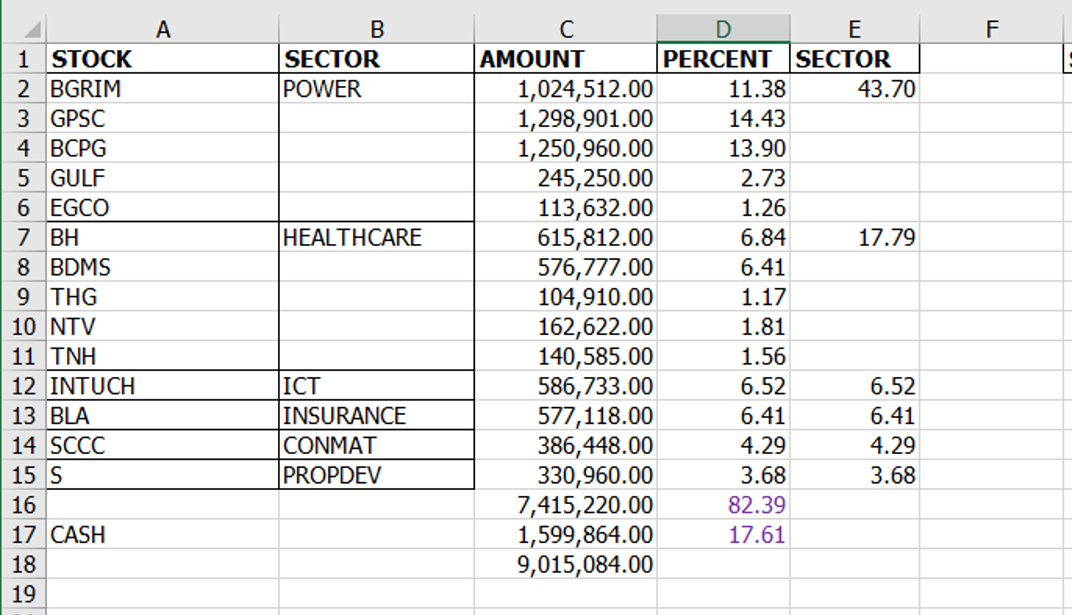This screenshot has width=1072, height=615.
Task: Click percent value 13.90
Action: [x=723, y=148]
